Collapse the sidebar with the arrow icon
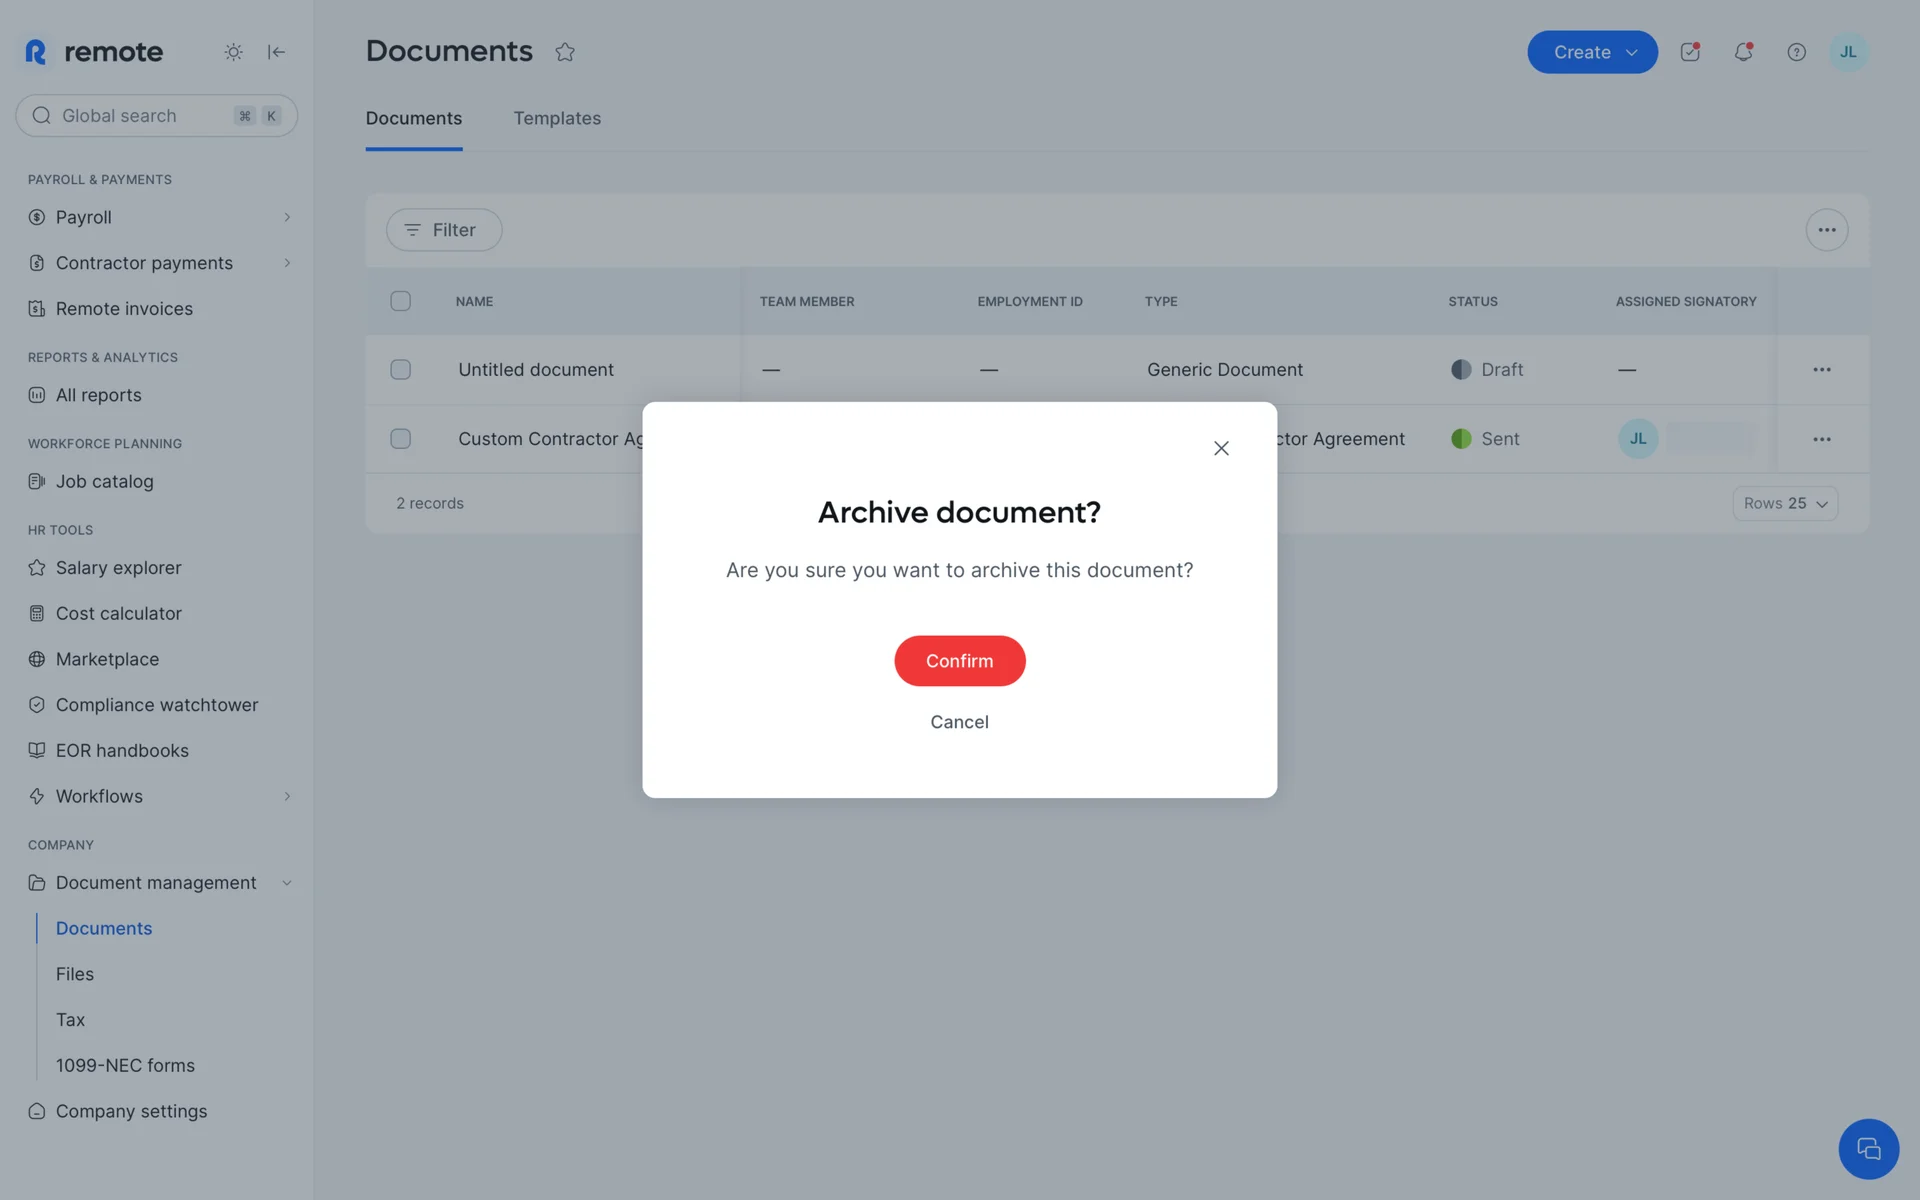Viewport: 1920px width, 1200px height. (277, 52)
